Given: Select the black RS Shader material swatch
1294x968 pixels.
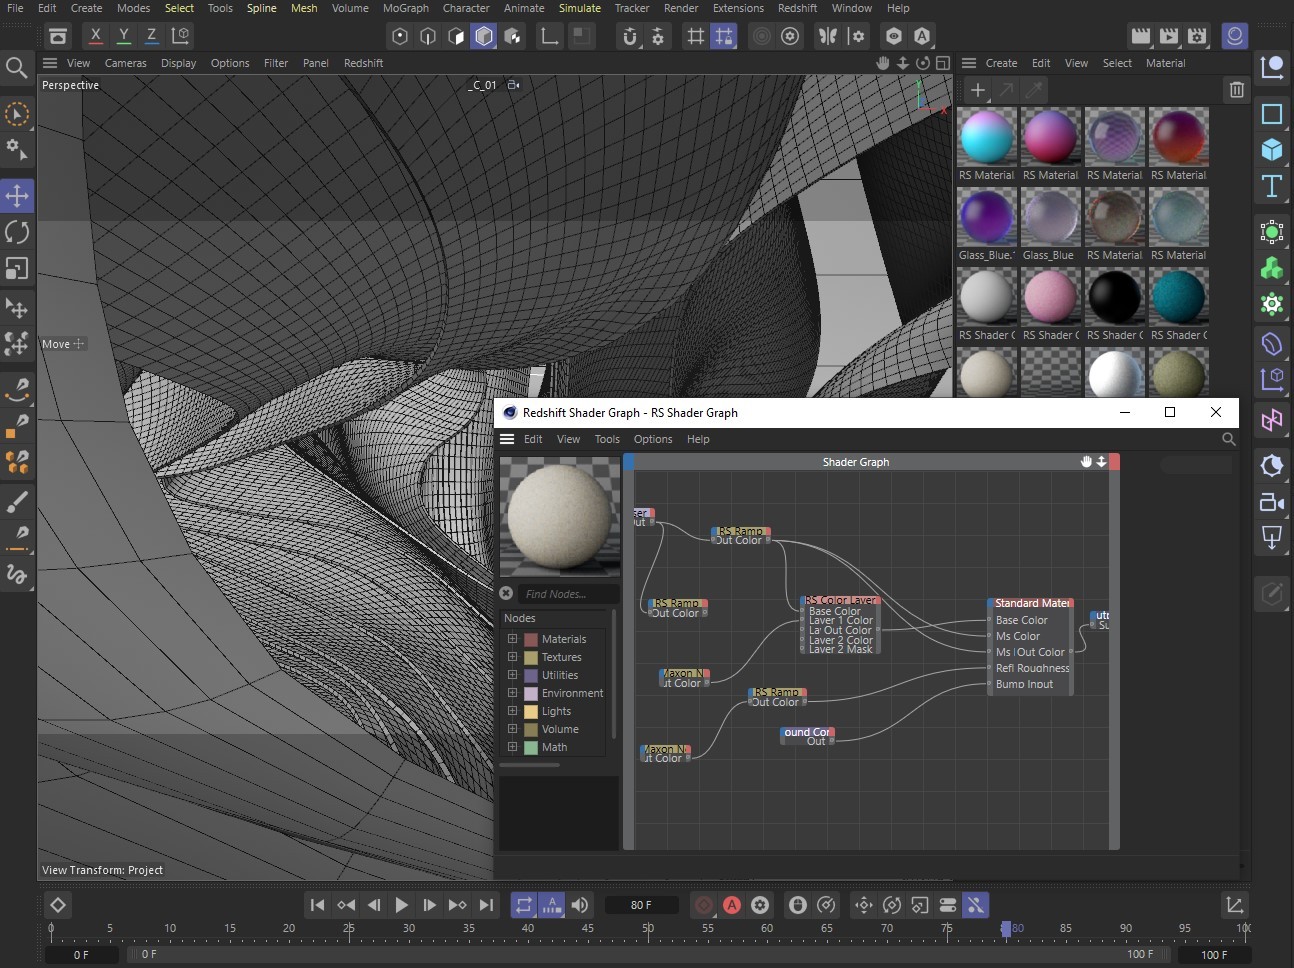Looking at the screenshot, I should pos(1114,297).
